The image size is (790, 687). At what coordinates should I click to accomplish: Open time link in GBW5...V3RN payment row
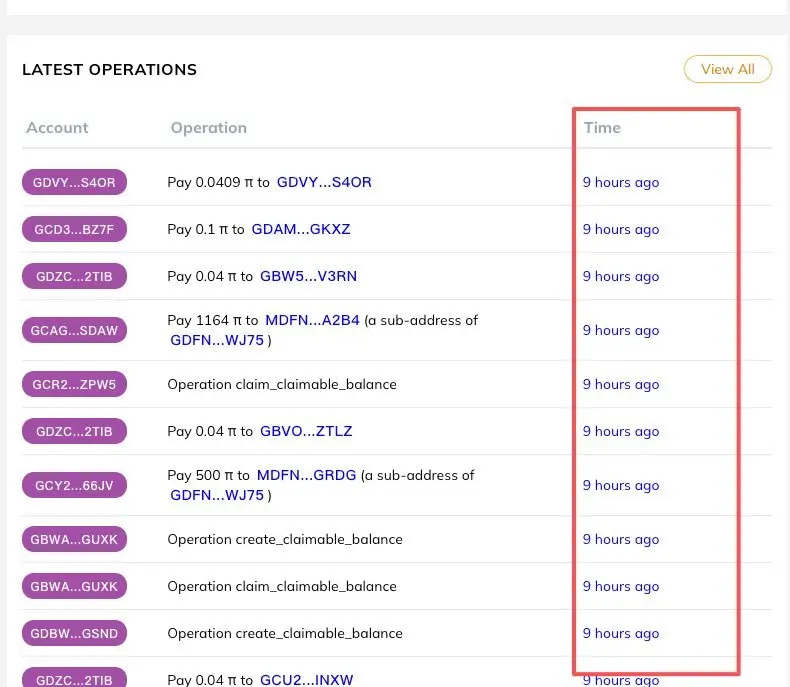tap(621, 277)
